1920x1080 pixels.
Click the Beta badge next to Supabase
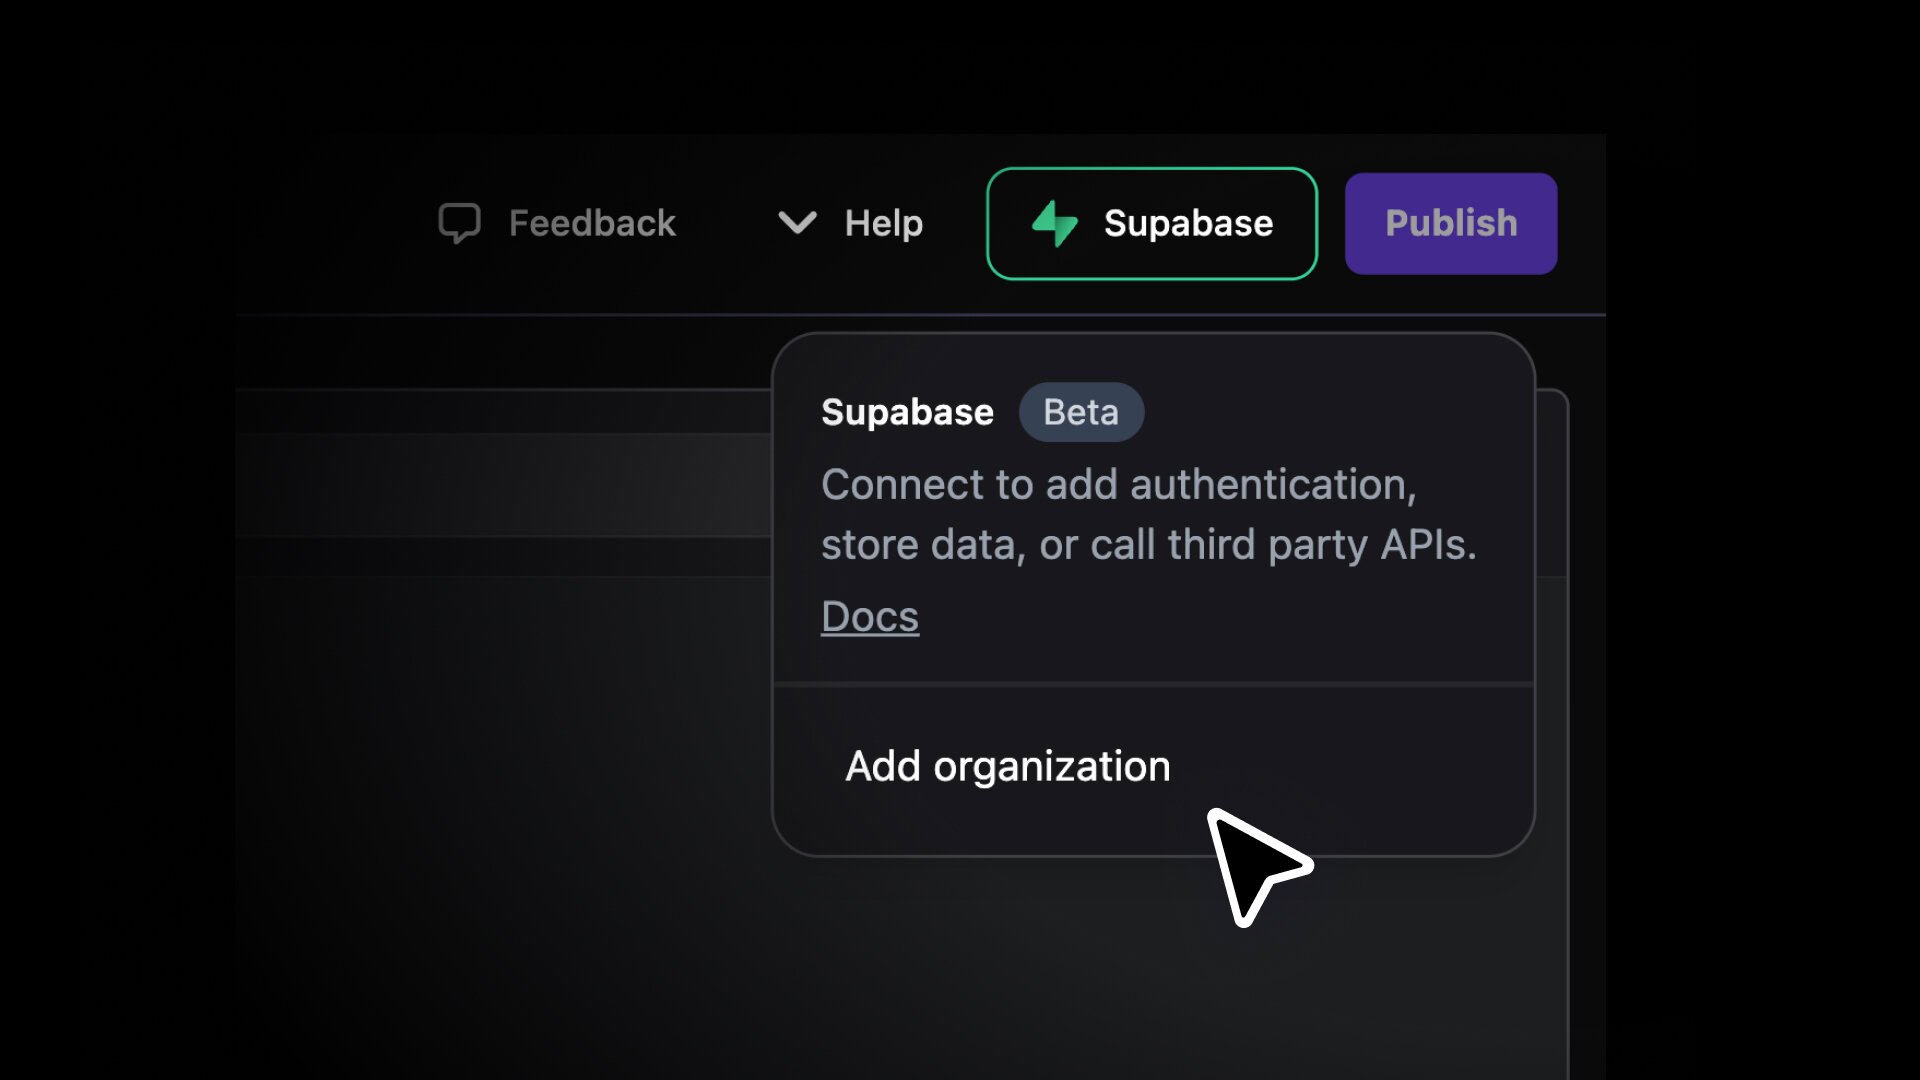(1081, 411)
